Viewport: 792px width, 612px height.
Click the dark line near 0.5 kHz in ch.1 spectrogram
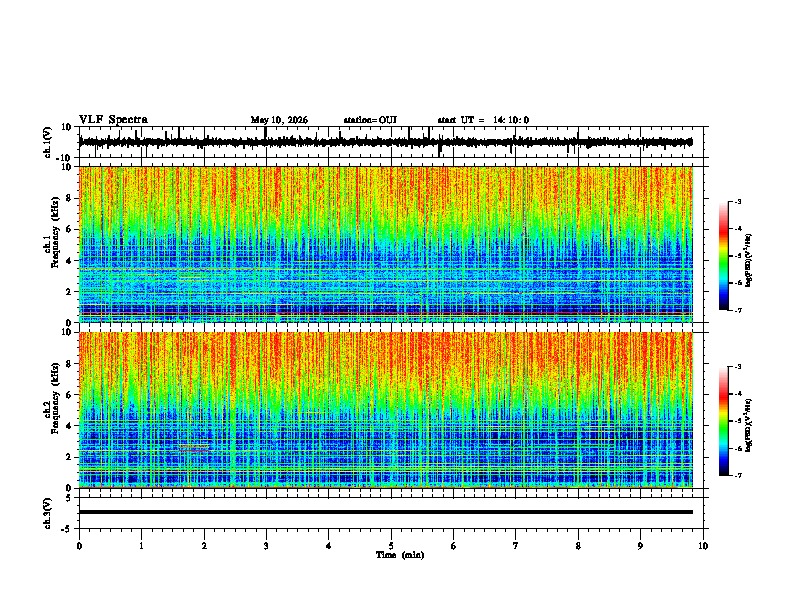point(385,314)
